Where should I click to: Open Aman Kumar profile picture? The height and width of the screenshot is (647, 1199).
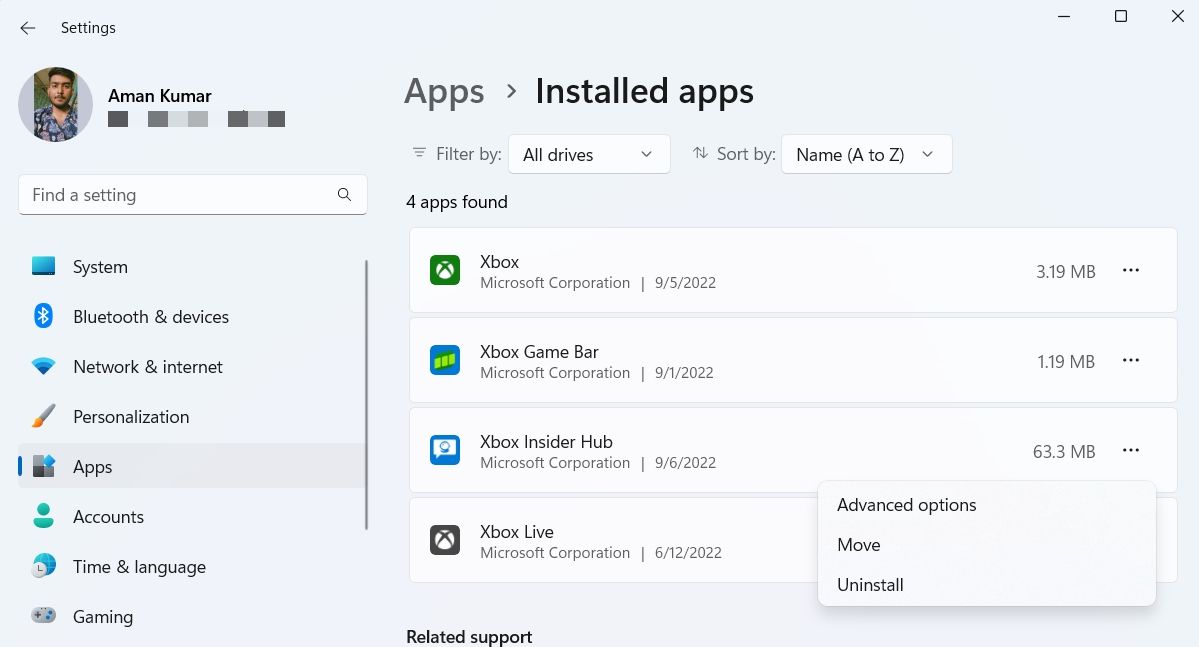[x=56, y=105]
